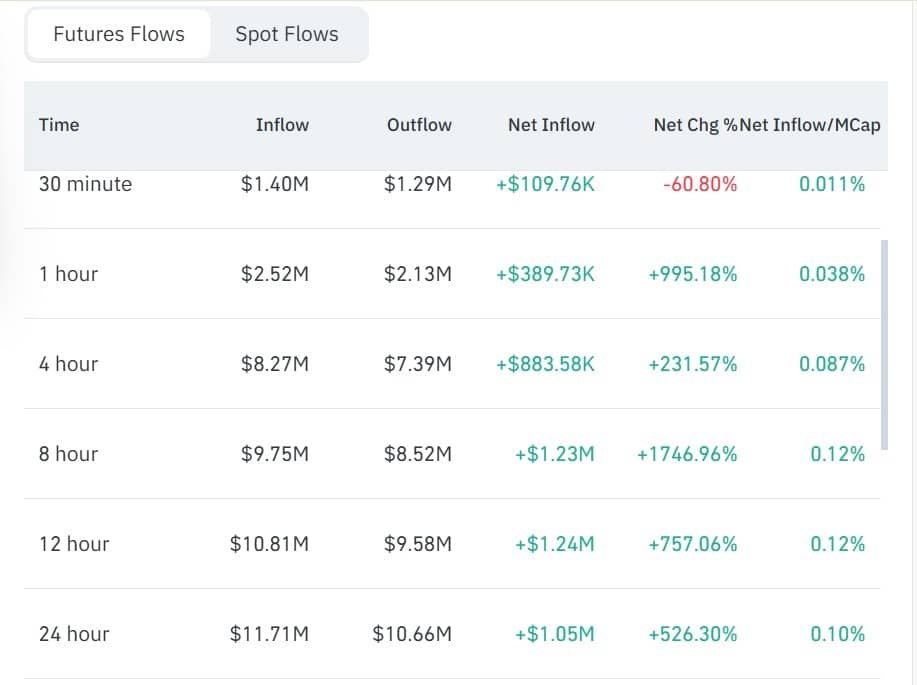Open the Spot Flows tab
This screenshot has height=685, width=917.
287,34
